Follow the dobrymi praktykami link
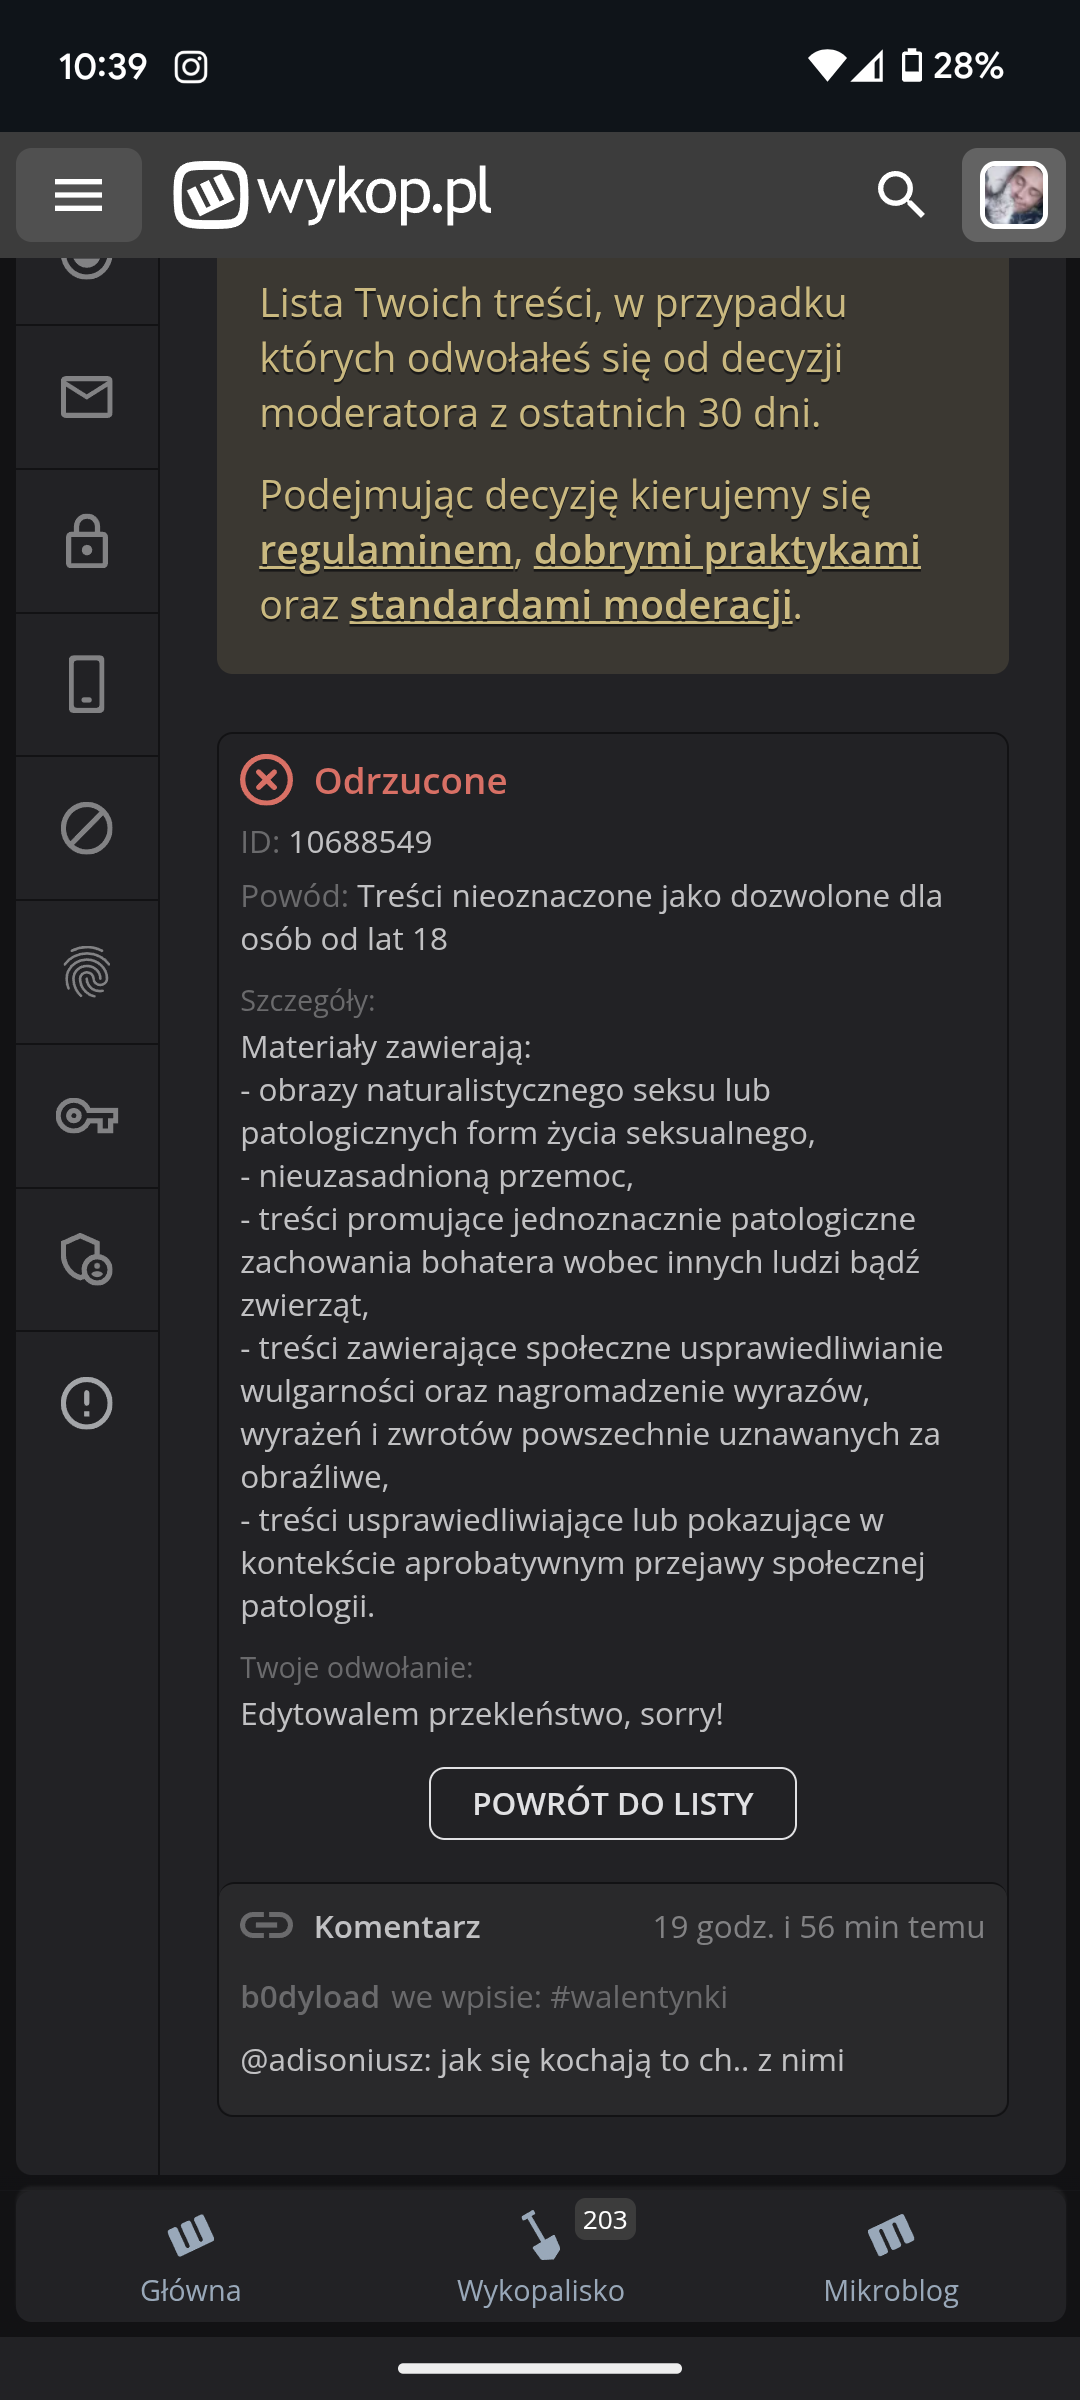 click(727, 550)
